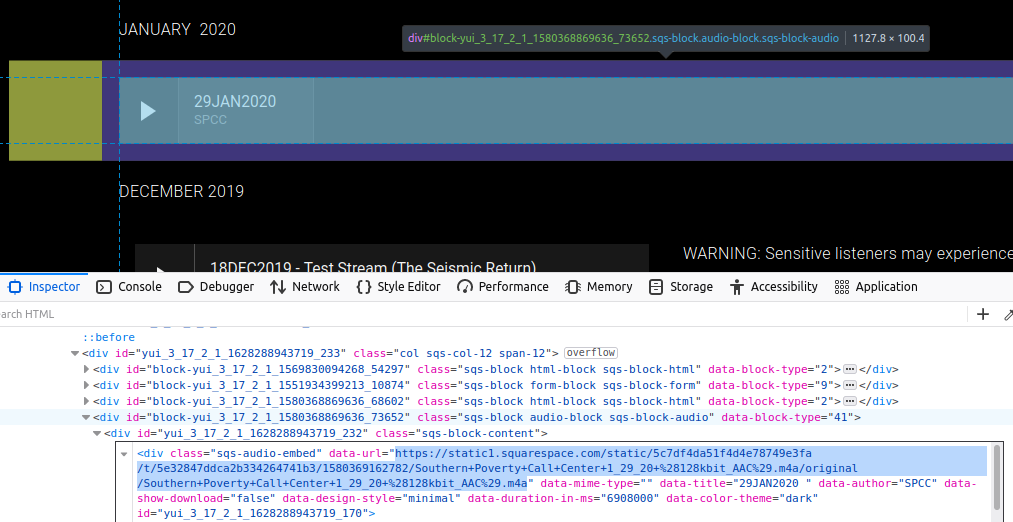Switch to the Memory tab
The width and height of the screenshot is (1013, 522).
(x=598, y=287)
